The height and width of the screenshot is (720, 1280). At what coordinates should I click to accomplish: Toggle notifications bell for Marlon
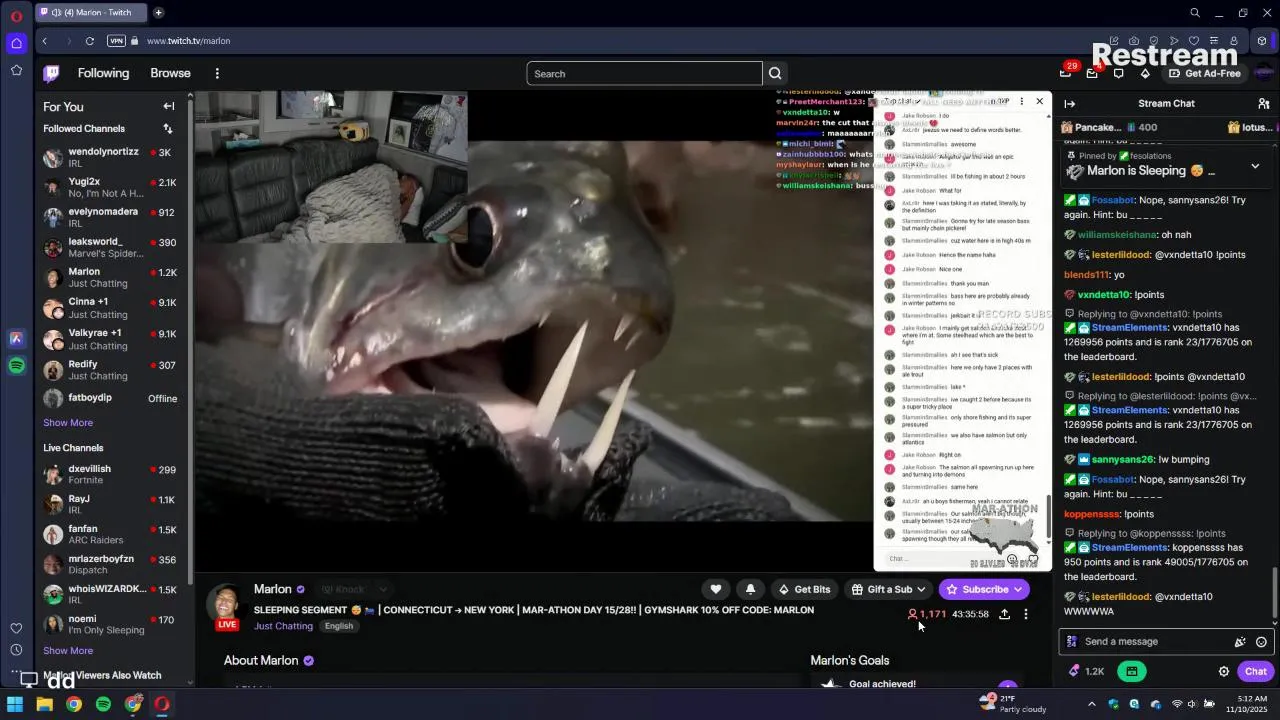(751, 589)
